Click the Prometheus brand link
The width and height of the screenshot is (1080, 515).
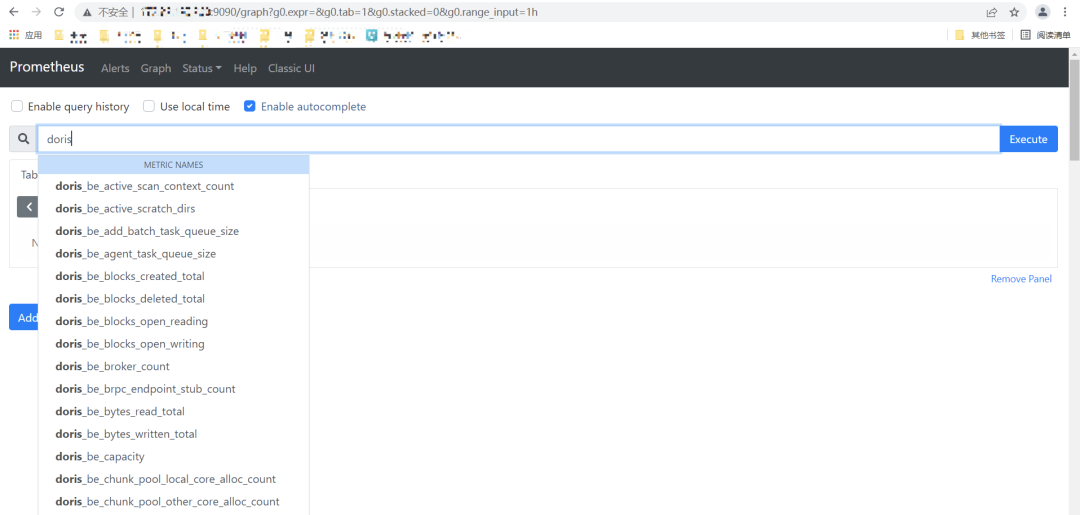[x=47, y=67]
